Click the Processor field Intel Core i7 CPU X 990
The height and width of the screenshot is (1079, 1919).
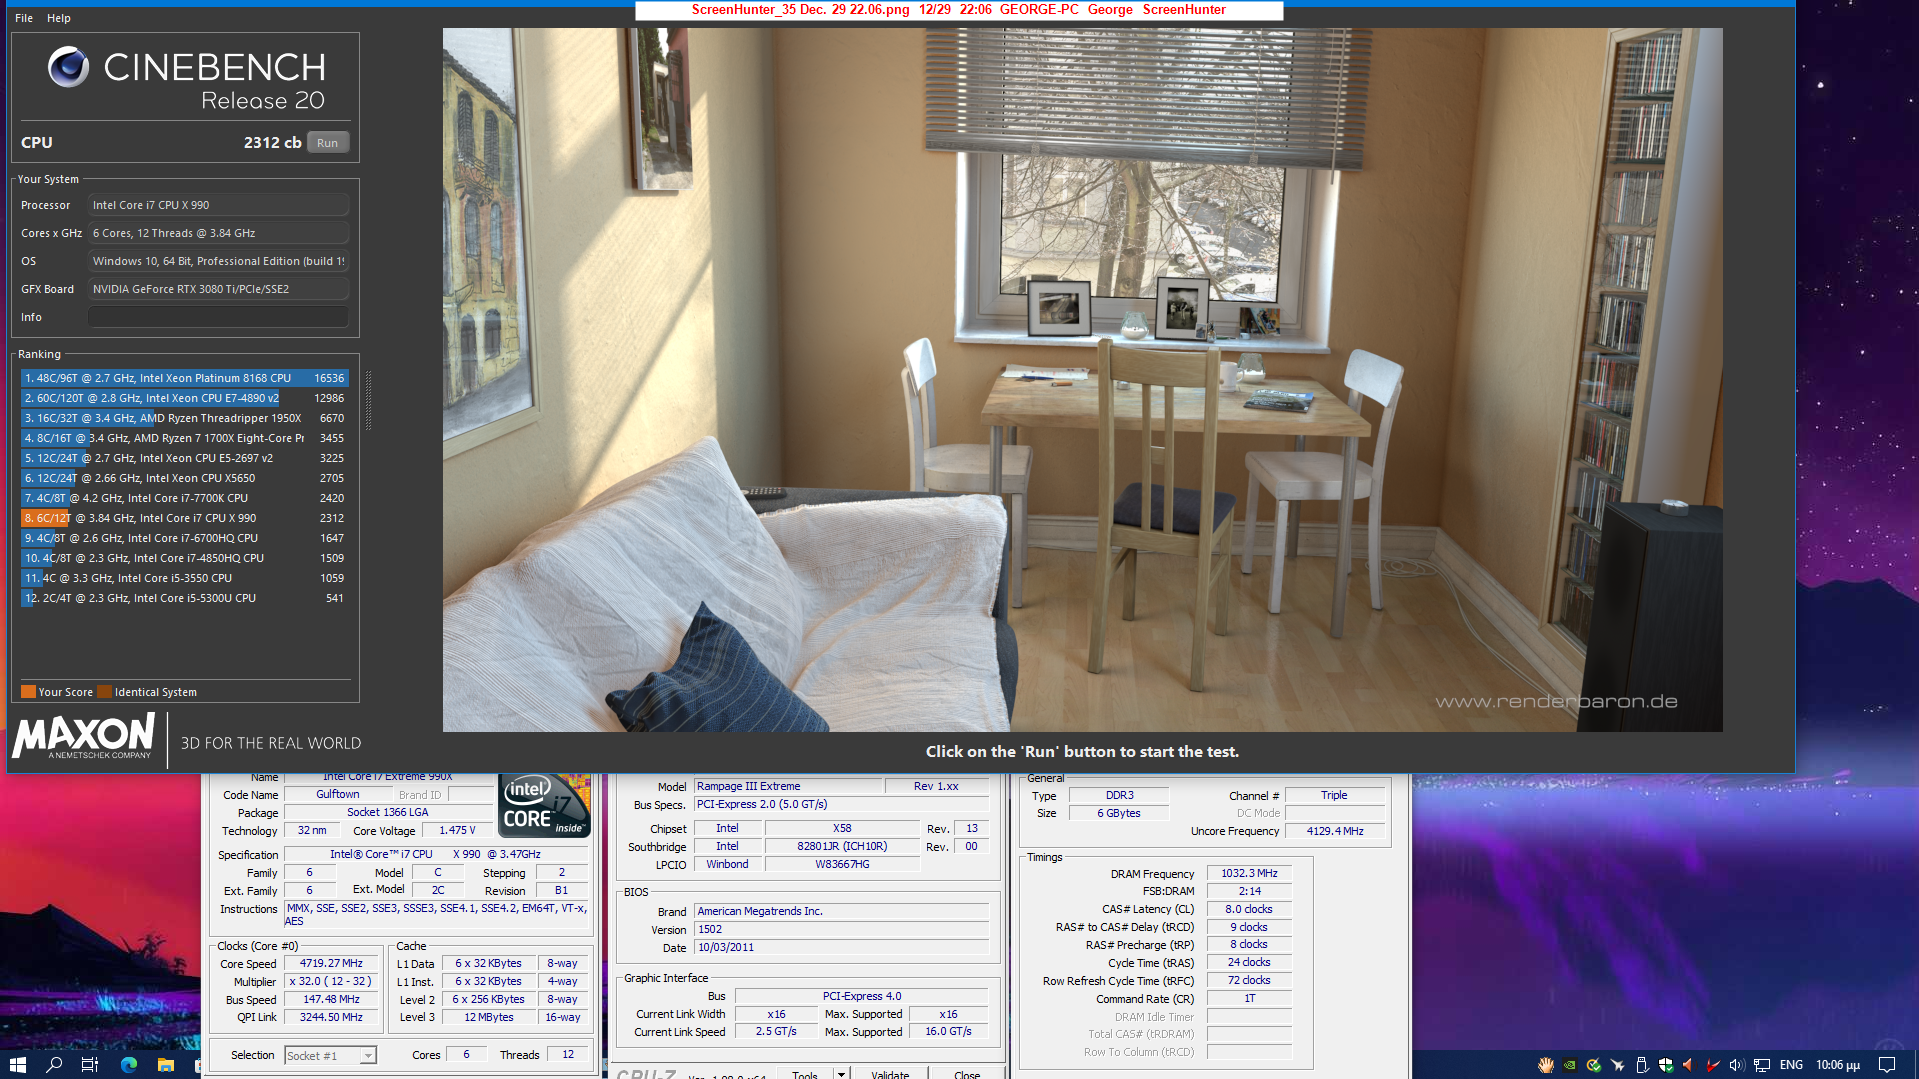[x=218, y=205]
